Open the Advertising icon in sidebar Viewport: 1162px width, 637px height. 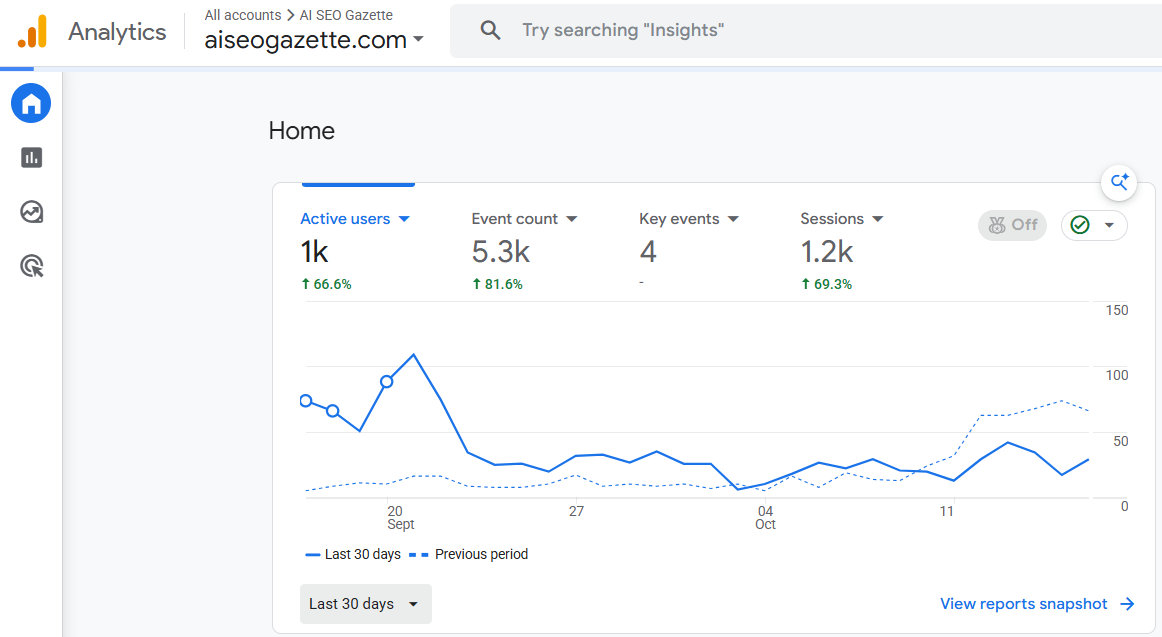[31, 266]
